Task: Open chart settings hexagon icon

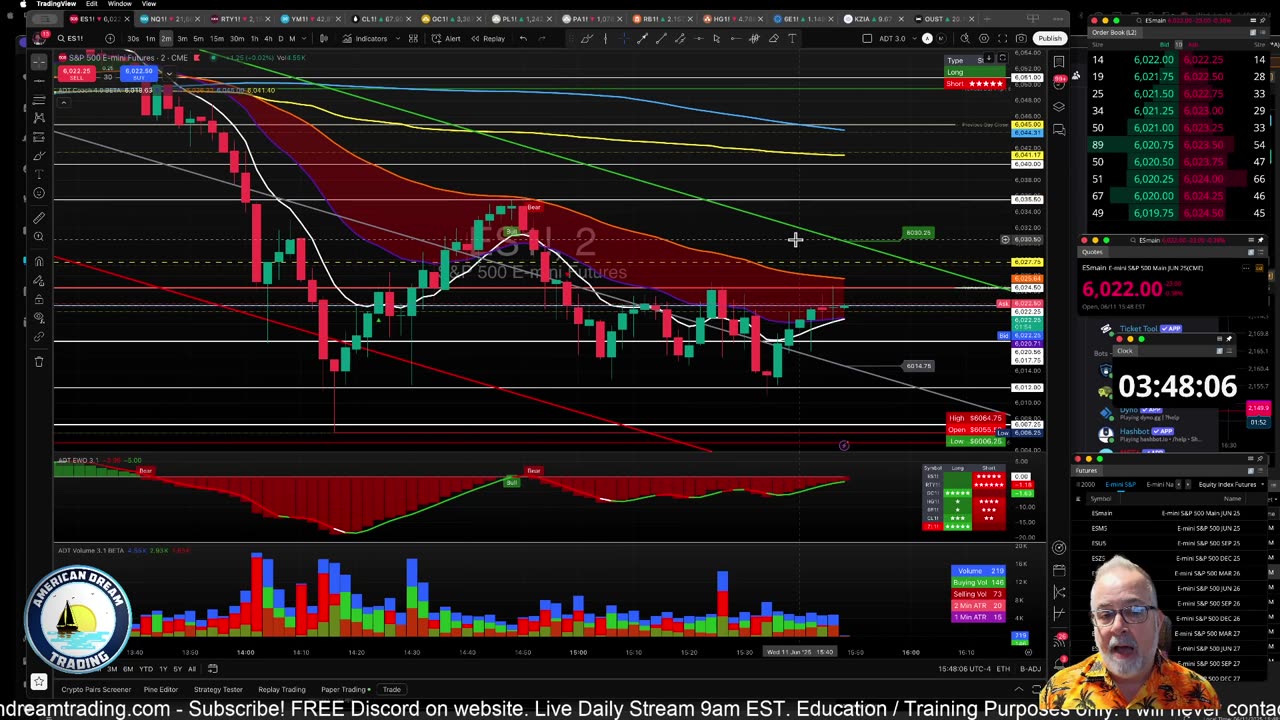Action: [984, 38]
